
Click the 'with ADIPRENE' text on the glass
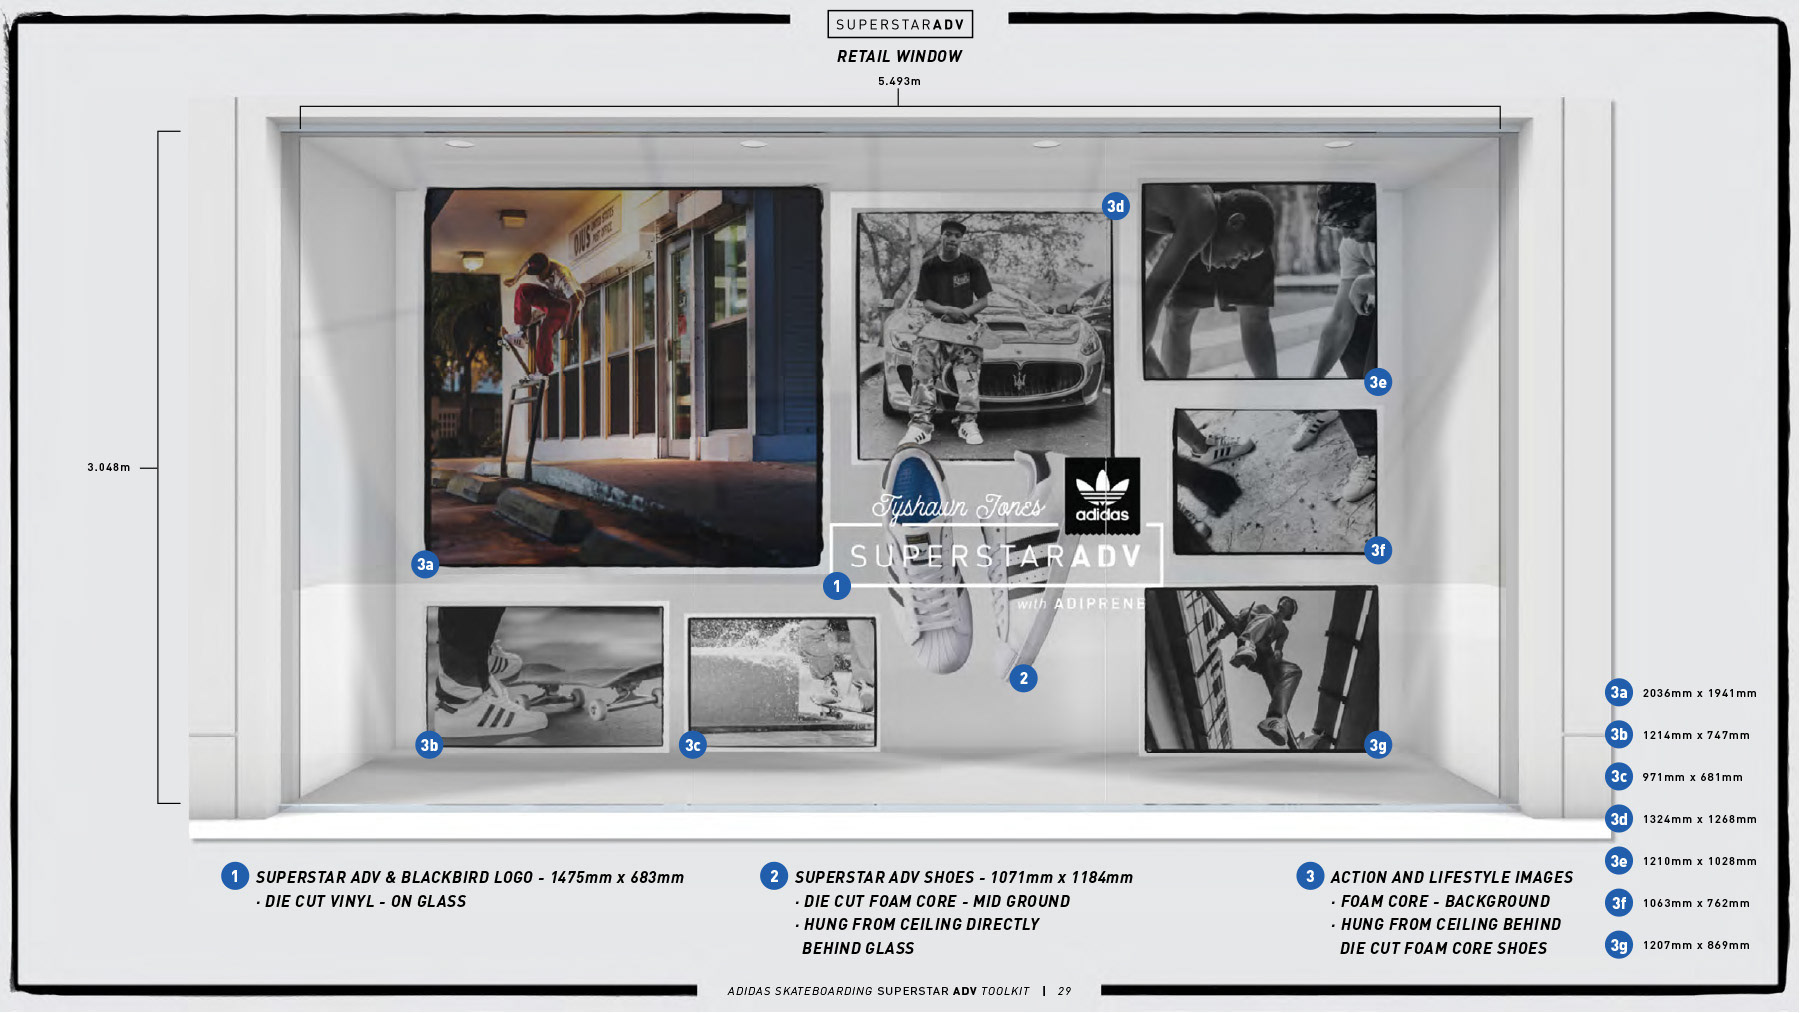pyautogui.click(x=1080, y=604)
